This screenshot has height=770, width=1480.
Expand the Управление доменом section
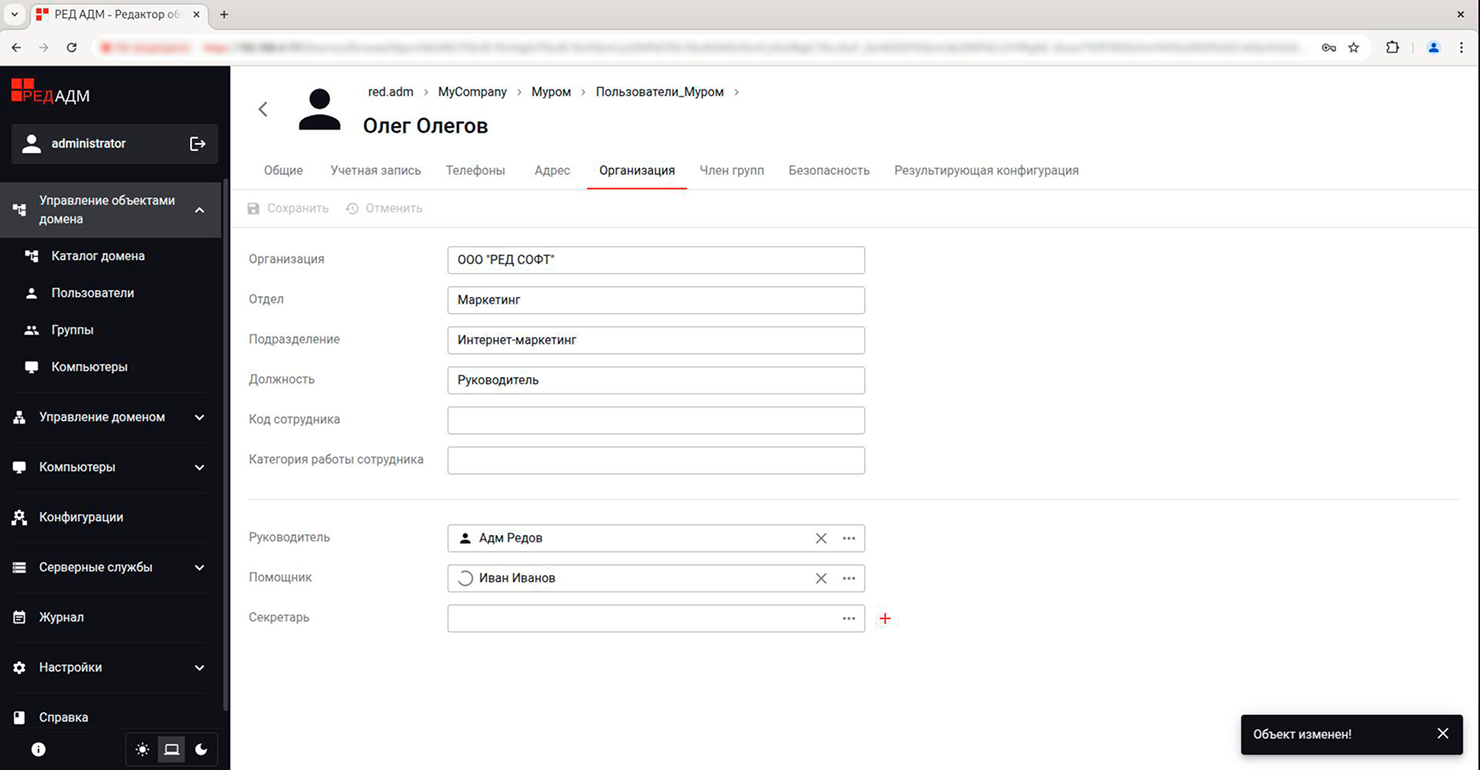[x=199, y=417]
